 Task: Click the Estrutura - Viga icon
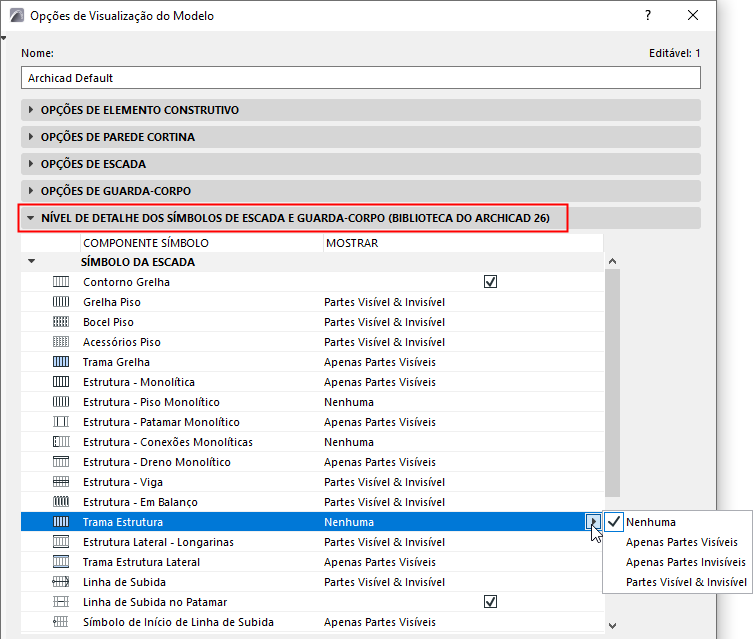[61, 482]
